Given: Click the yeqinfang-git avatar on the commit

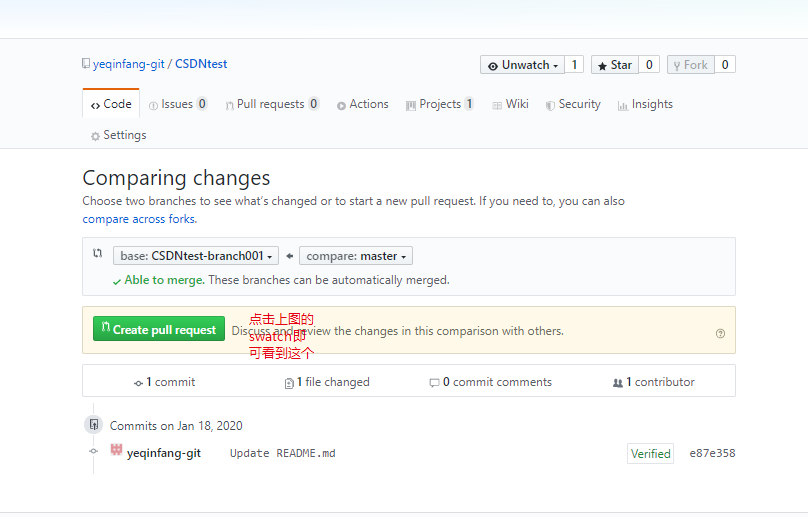Looking at the screenshot, I should (x=116, y=449).
